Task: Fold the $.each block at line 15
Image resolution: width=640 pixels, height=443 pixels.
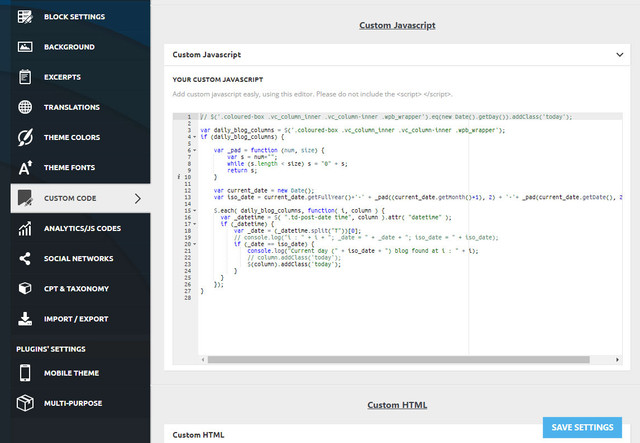Action: pos(195,211)
